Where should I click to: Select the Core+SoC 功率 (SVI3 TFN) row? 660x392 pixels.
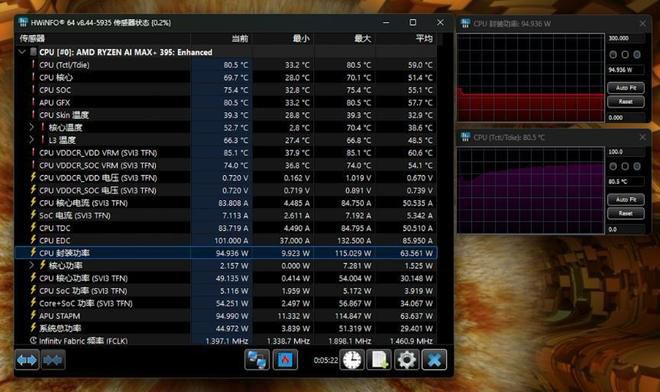(226, 303)
